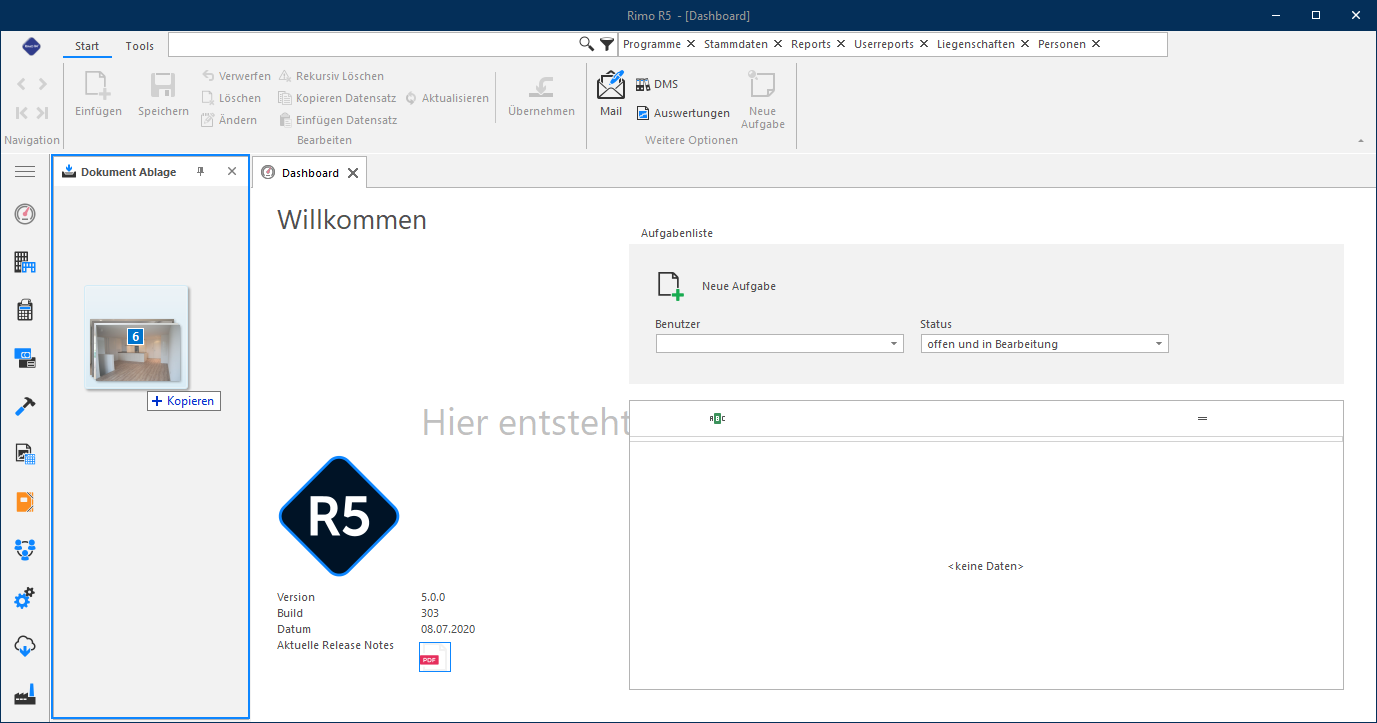Click the Übernehmen ribbon button
The image size is (1377, 723).
coord(541,95)
